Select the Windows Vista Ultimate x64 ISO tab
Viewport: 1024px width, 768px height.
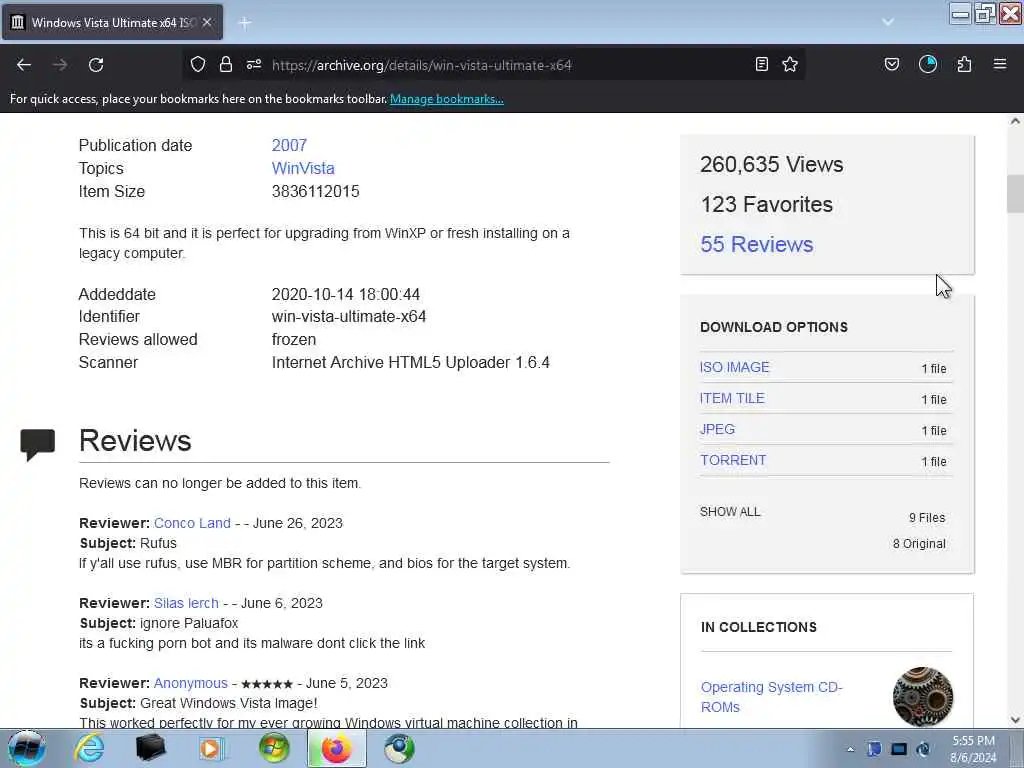112,22
